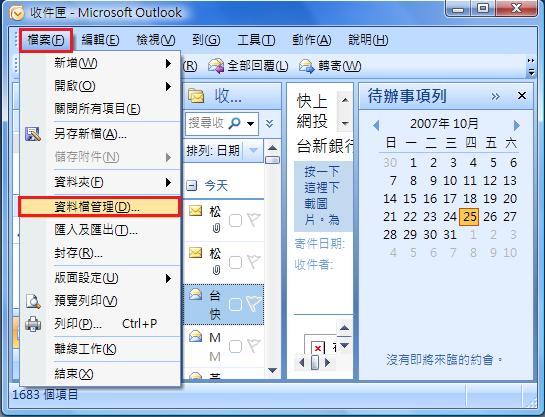
Task: Click the follow-up flag on the first 松 message
Action: point(254,220)
